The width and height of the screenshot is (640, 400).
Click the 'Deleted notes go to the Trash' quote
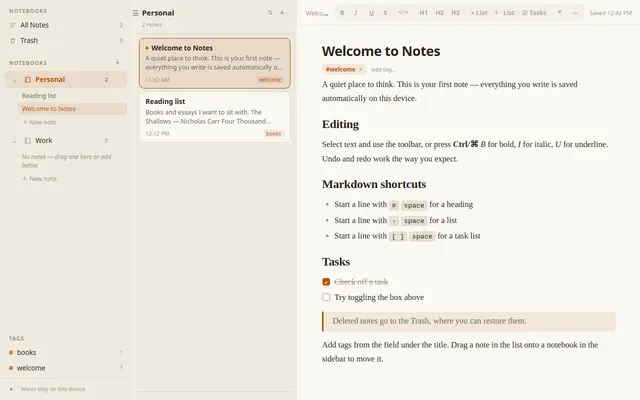469,321
